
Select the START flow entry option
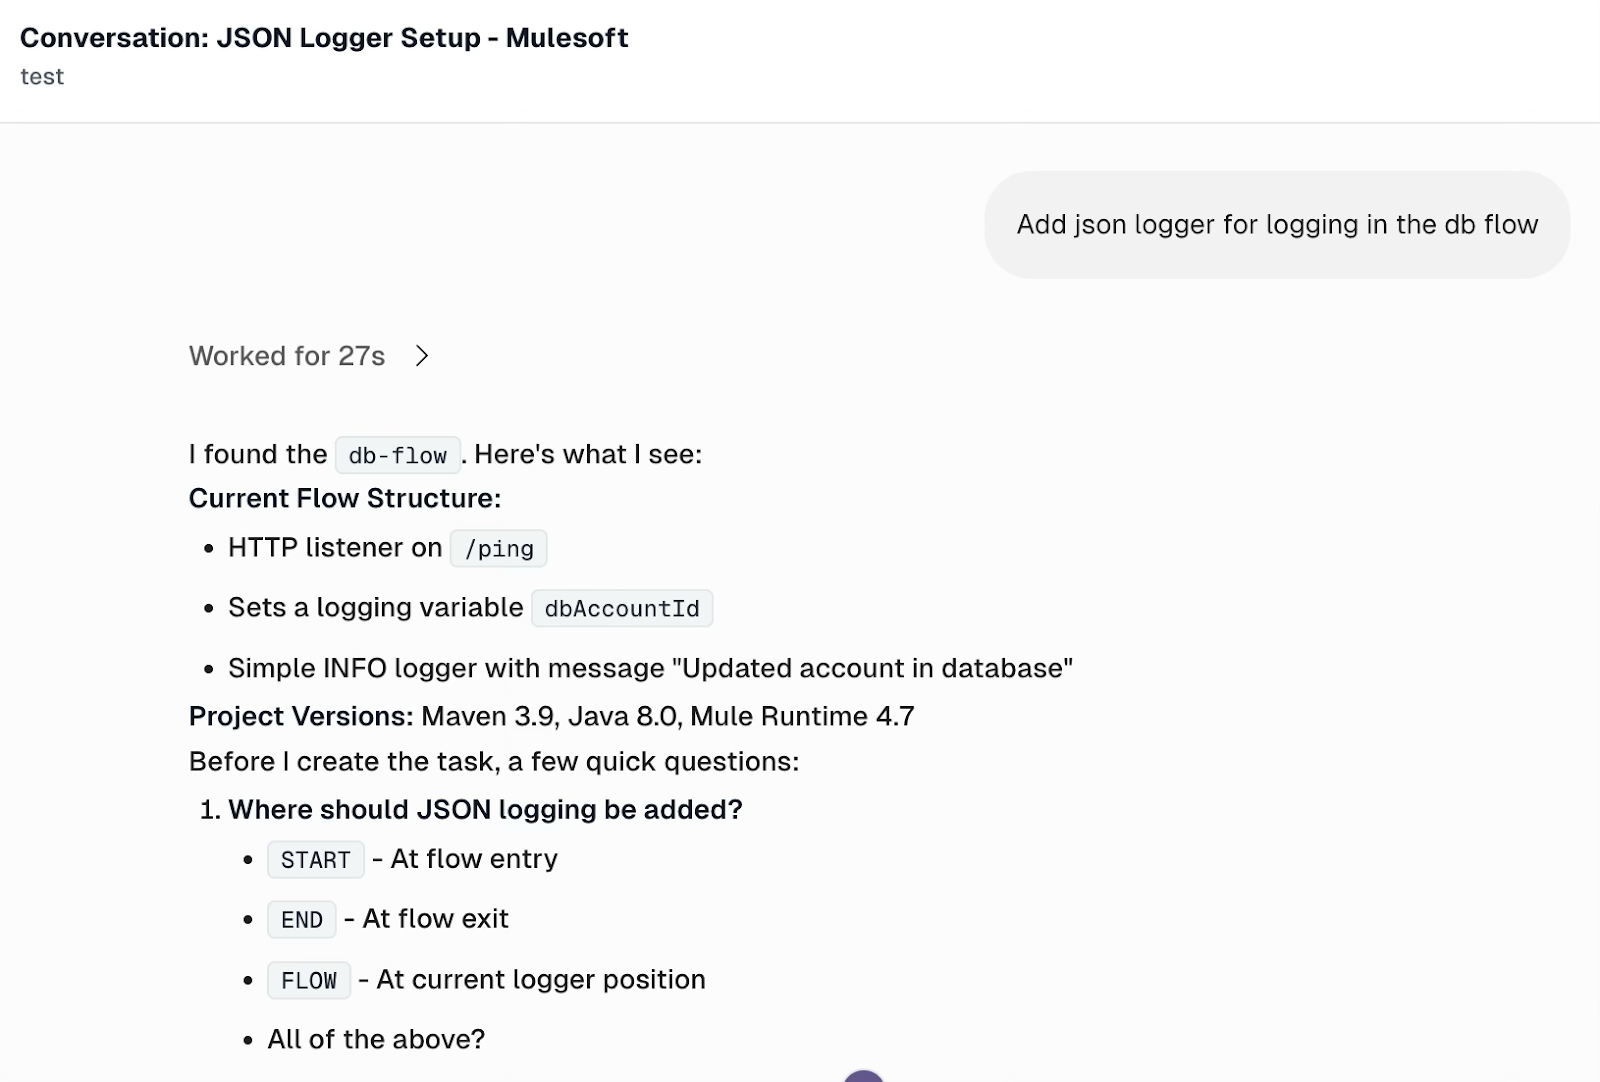pos(315,859)
